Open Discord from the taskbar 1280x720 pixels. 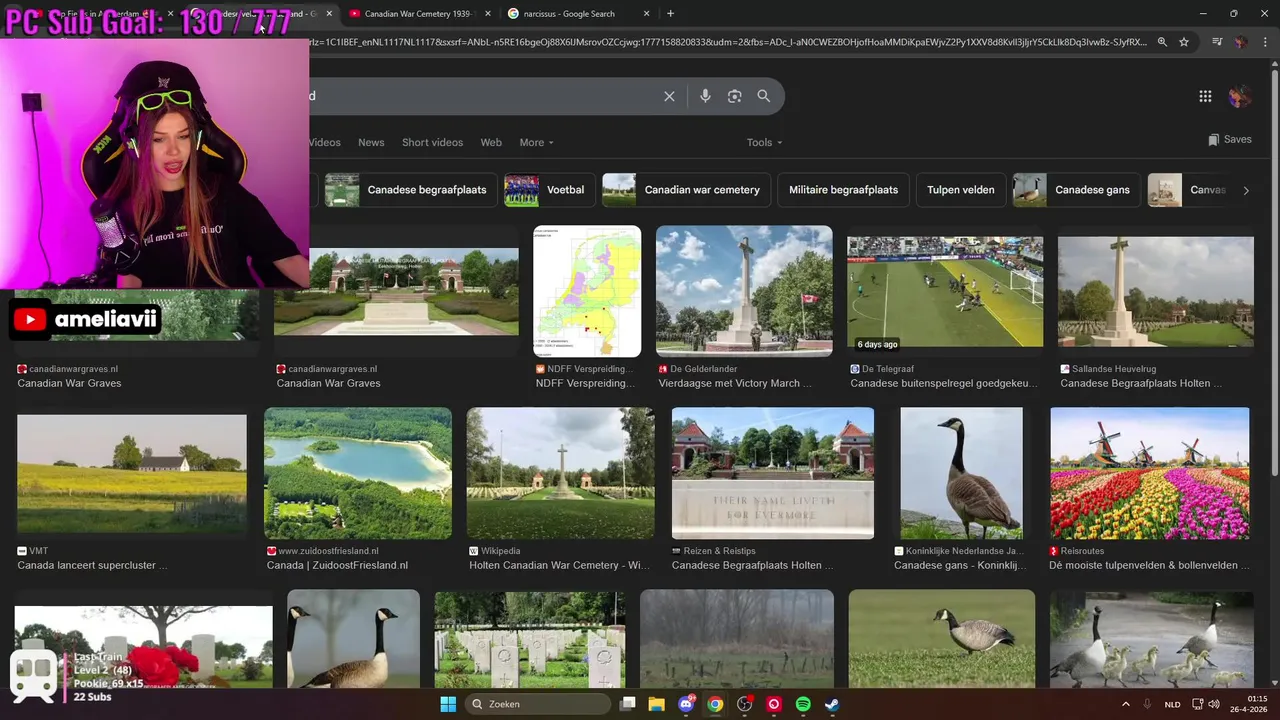click(x=686, y=704)
